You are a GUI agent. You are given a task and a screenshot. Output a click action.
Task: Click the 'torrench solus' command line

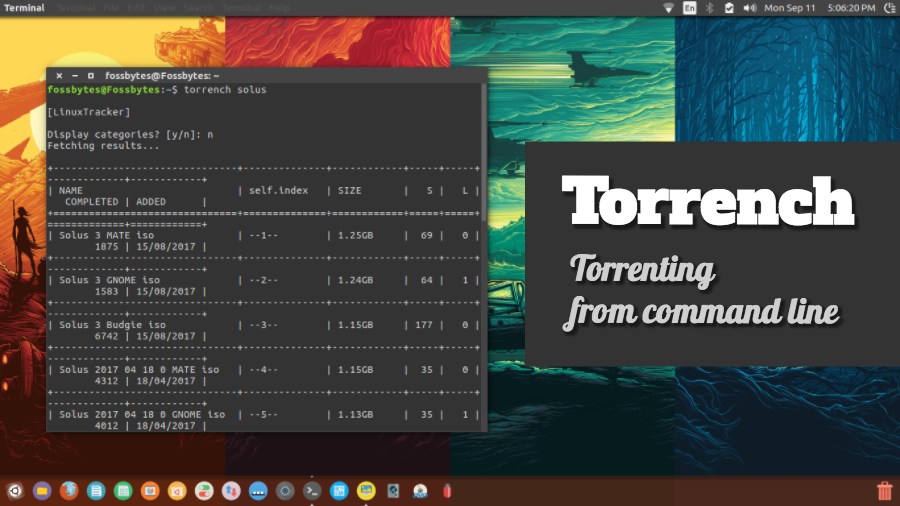tap(225, 90)
